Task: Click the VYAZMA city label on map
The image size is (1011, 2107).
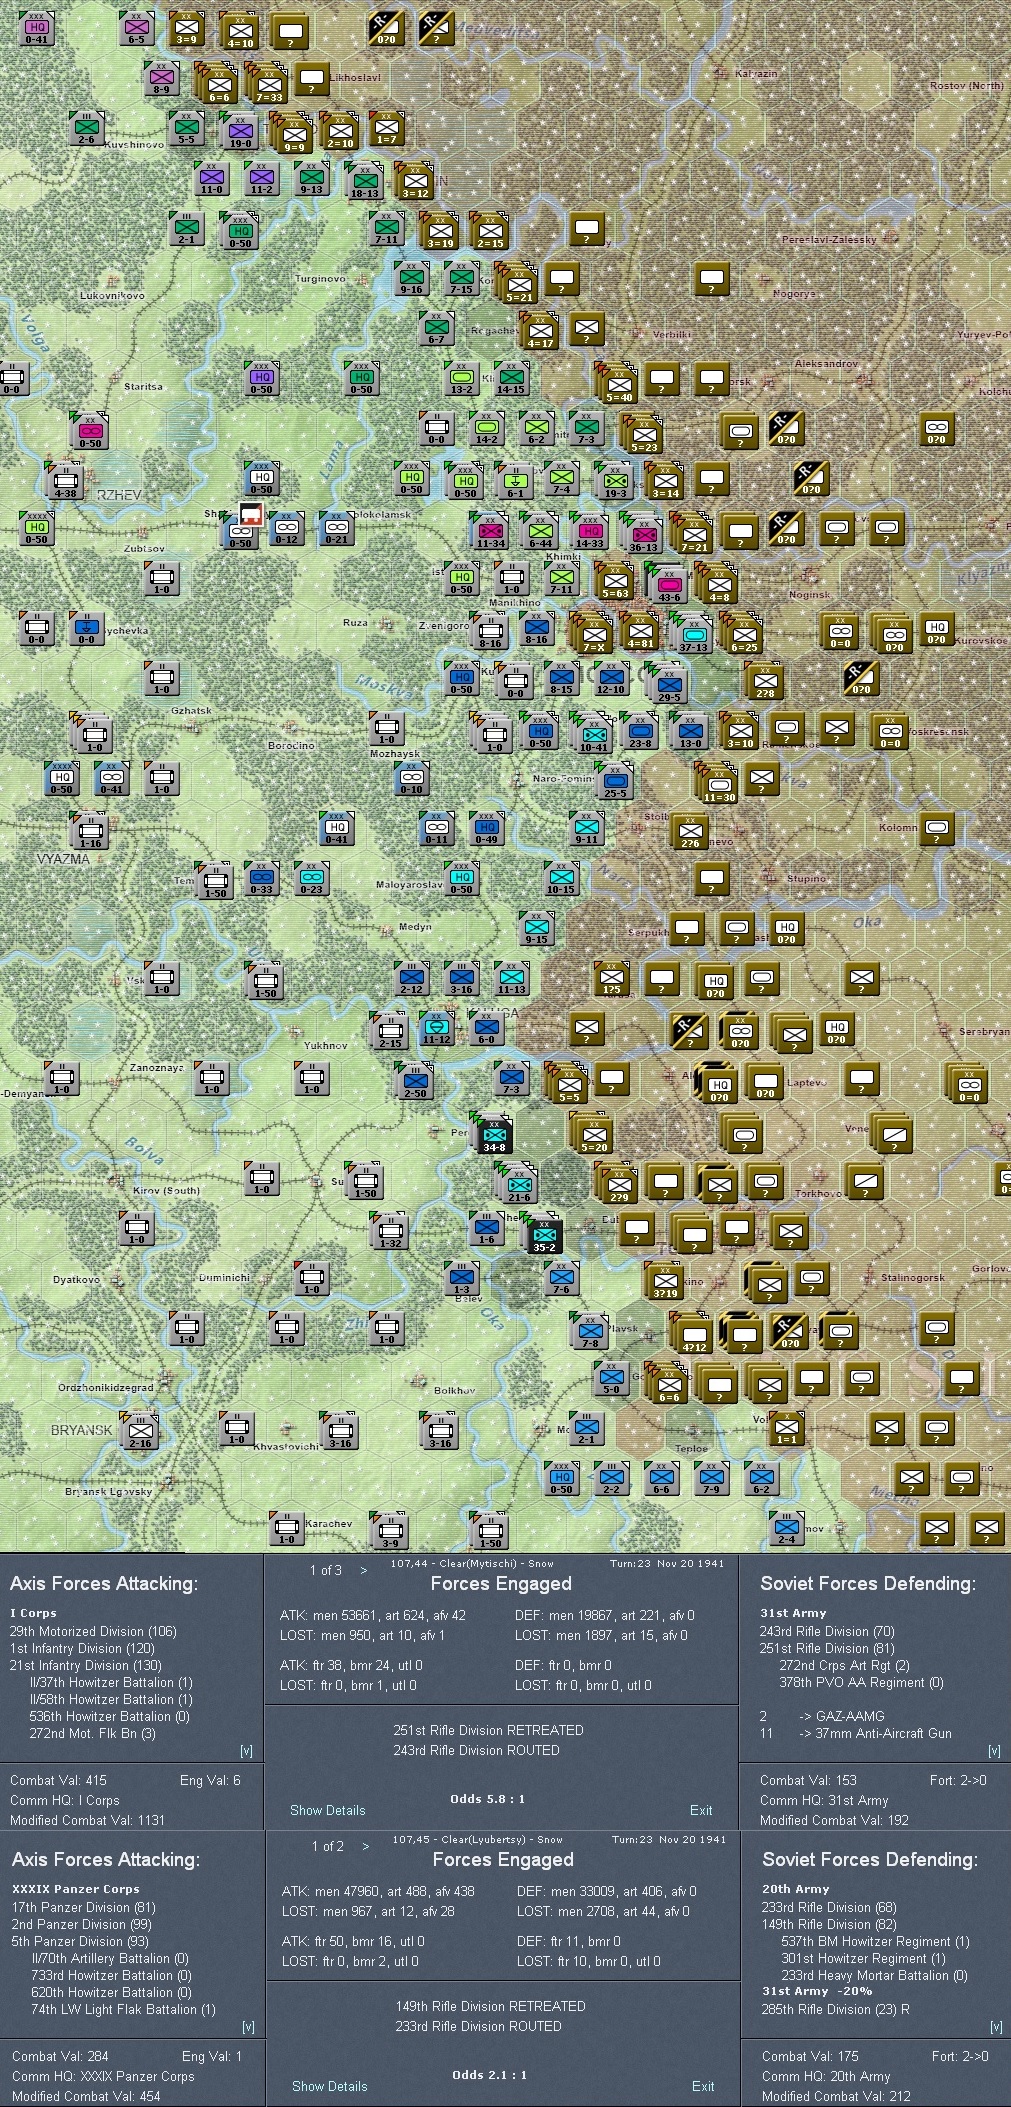Action: [63, 859]
